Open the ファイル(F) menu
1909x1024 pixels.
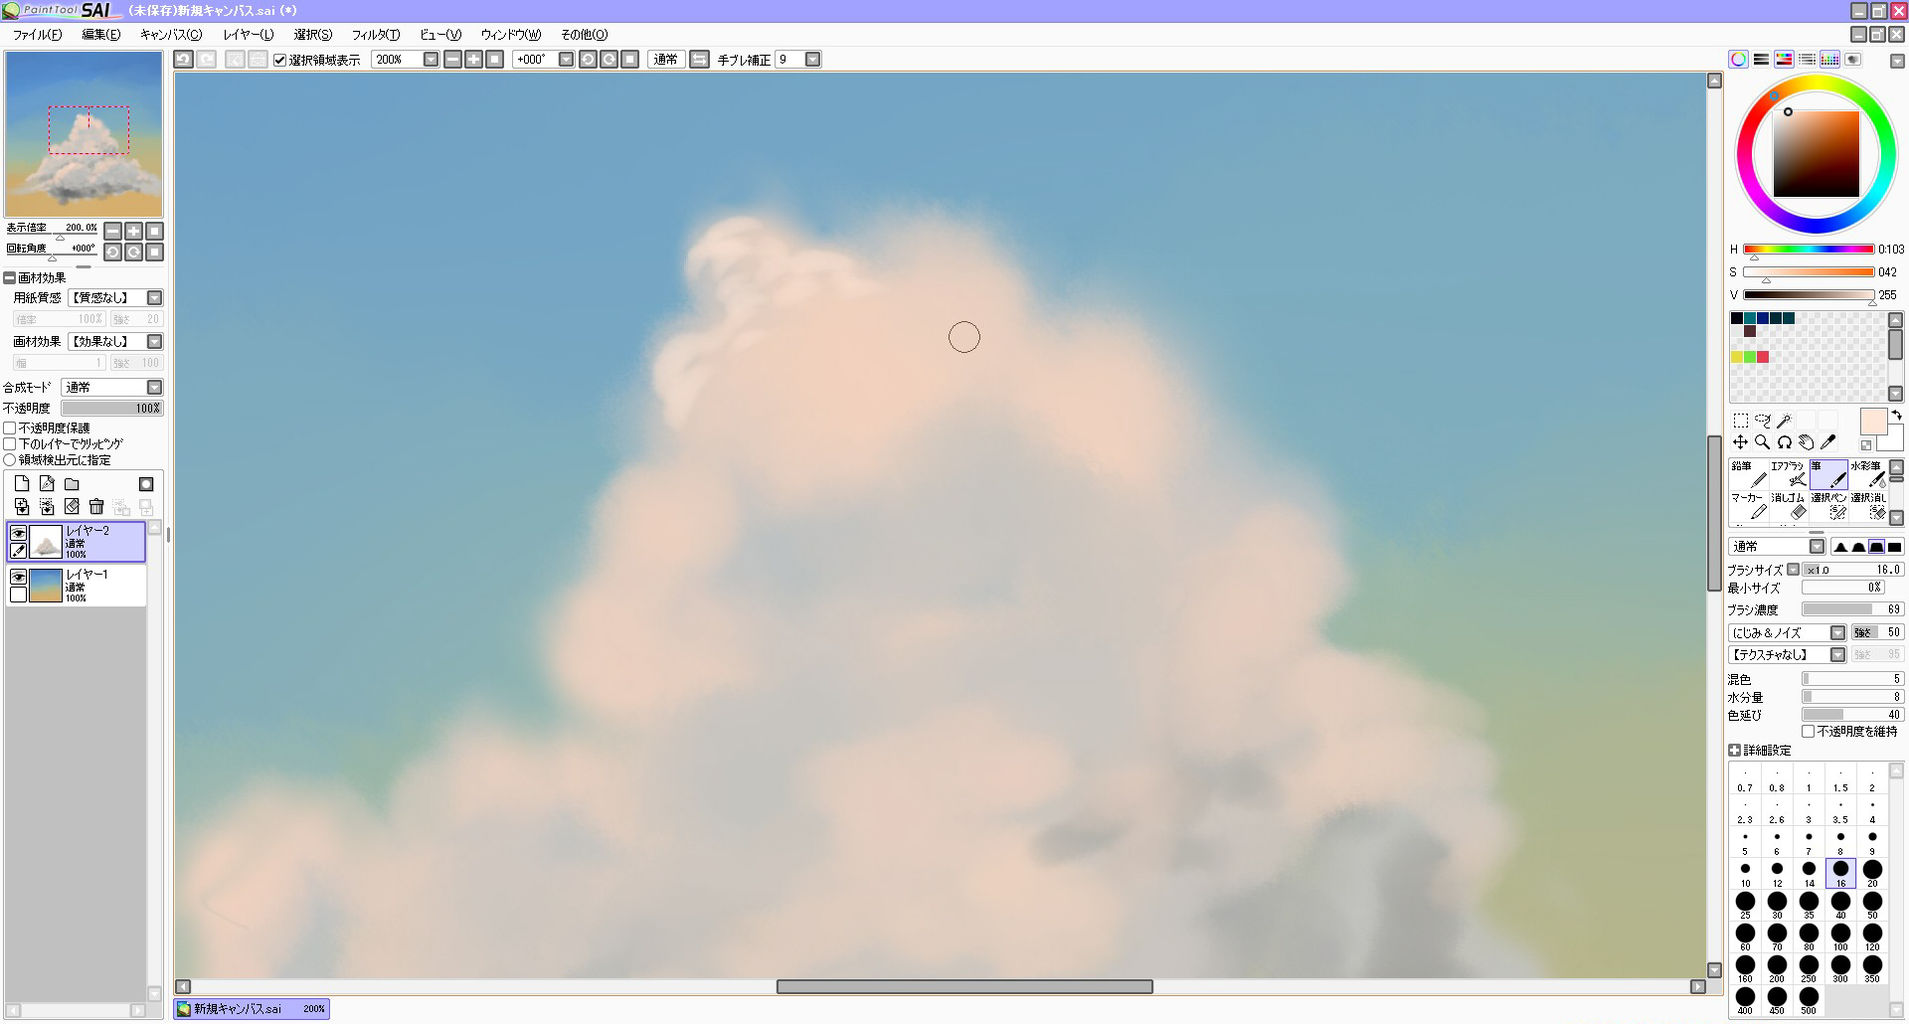37,35
